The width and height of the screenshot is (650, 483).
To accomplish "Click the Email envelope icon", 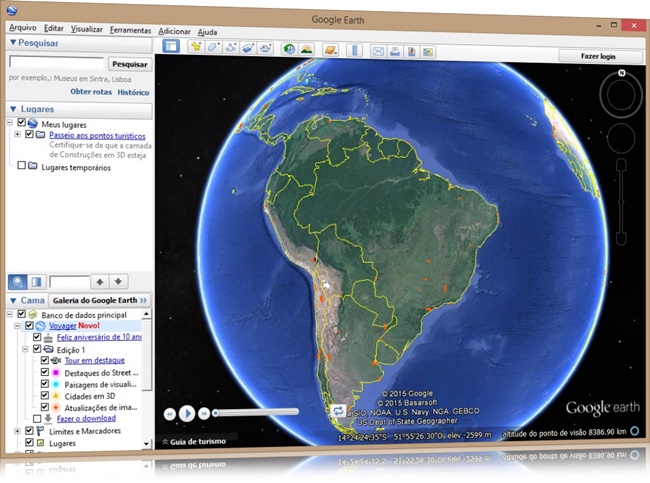I will (x=378, y=51).
